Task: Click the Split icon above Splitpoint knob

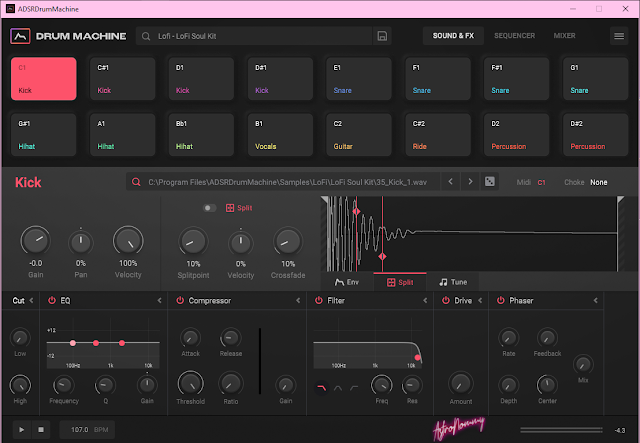Action: click(x=230, y=208)
